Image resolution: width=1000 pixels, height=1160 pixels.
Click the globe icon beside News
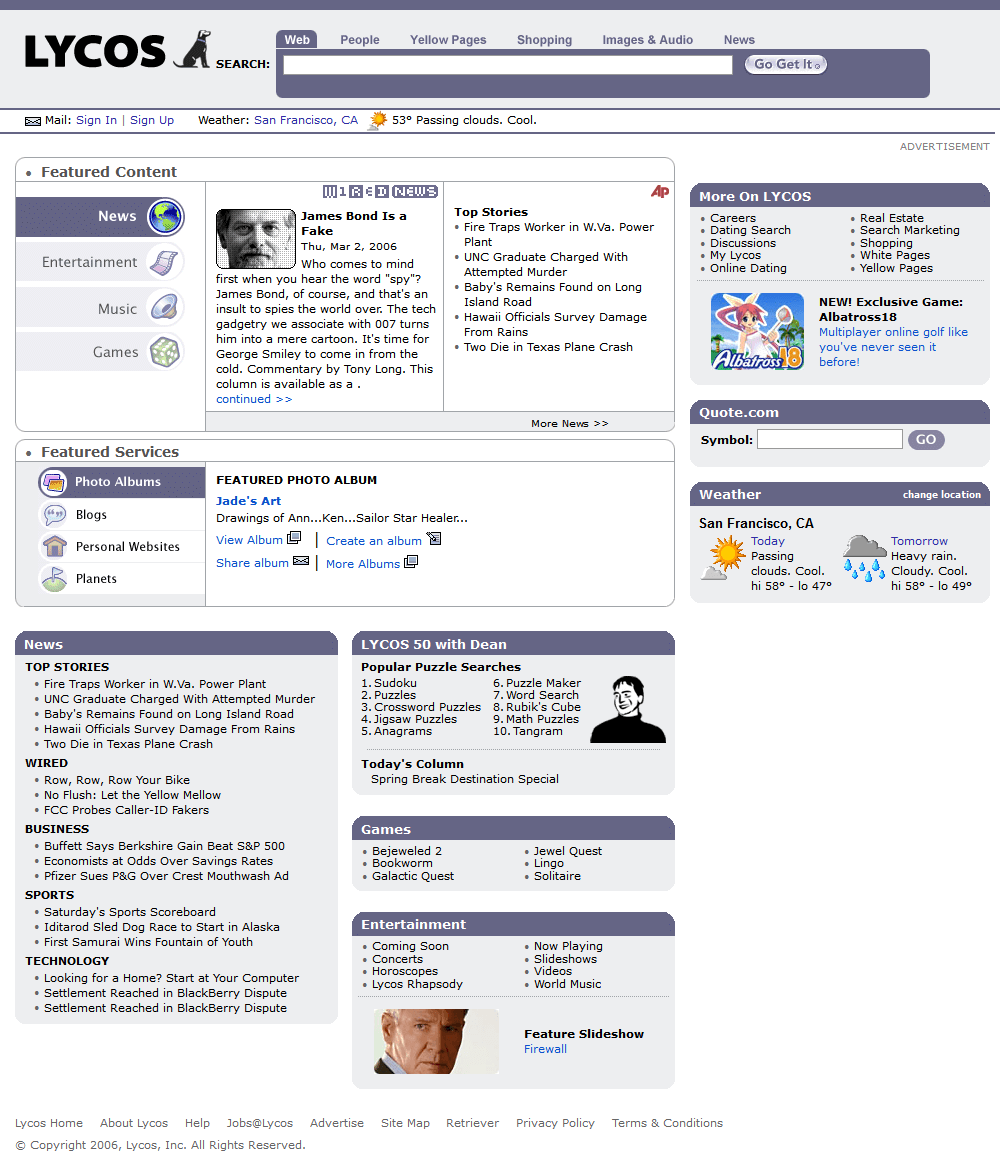[x=165, y=217]
